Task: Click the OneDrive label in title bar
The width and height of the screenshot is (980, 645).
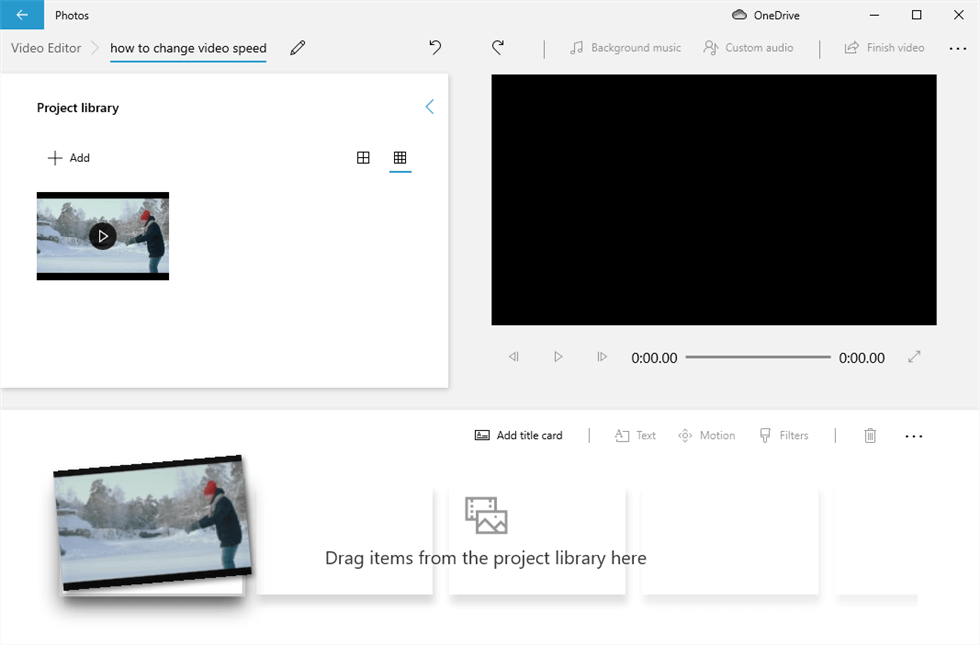Action: tap(776, 16)
